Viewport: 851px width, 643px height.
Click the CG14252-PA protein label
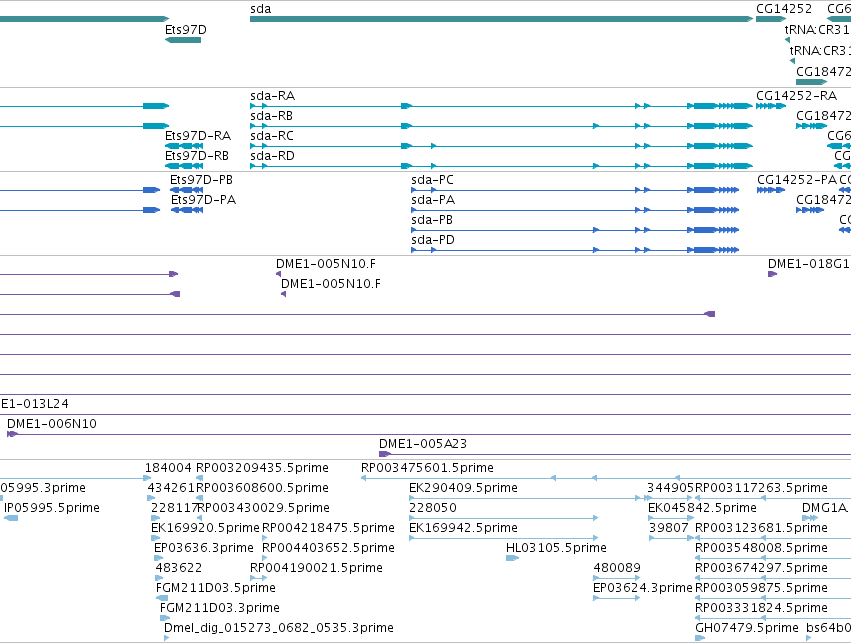pyautogui.click(x=797, y=180)
